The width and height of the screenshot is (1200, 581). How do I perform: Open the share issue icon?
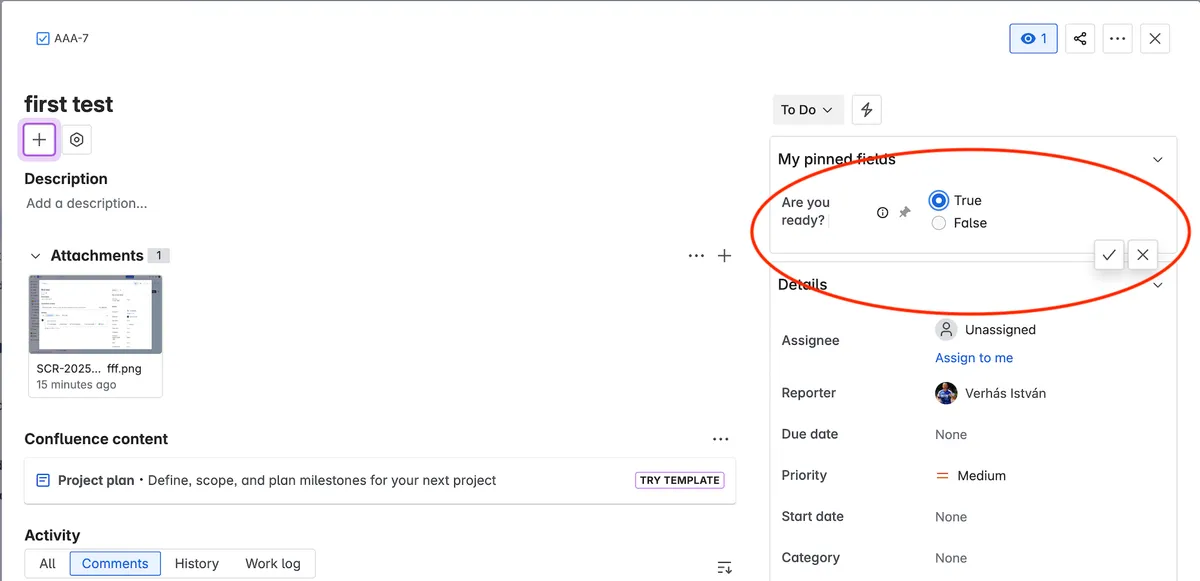pos(1080,39)
